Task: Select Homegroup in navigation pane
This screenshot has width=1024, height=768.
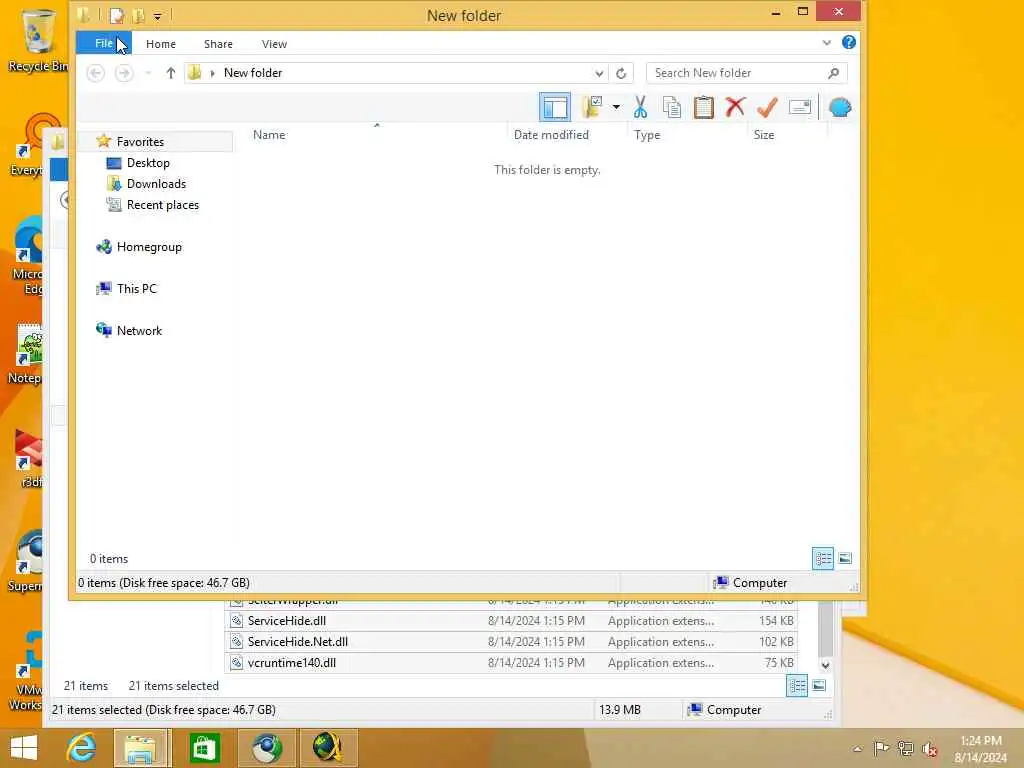Action: [x=149, y=247]
